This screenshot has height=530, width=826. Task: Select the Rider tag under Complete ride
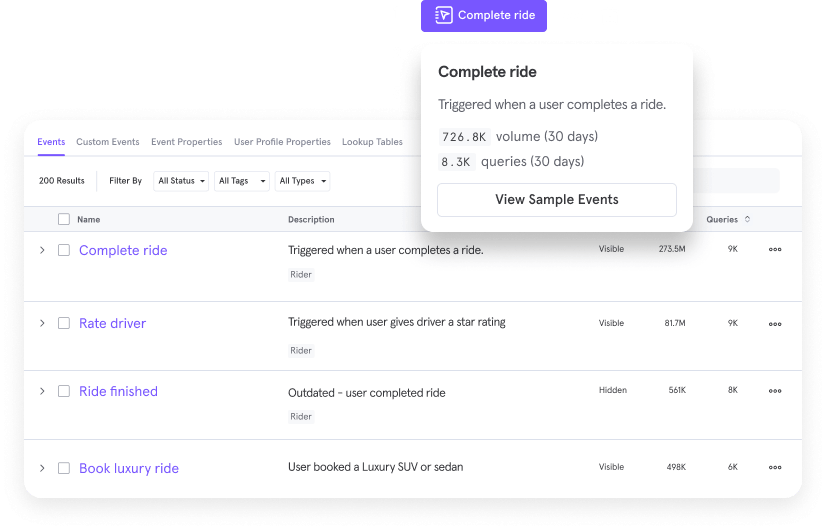click(x=301, y=274)
